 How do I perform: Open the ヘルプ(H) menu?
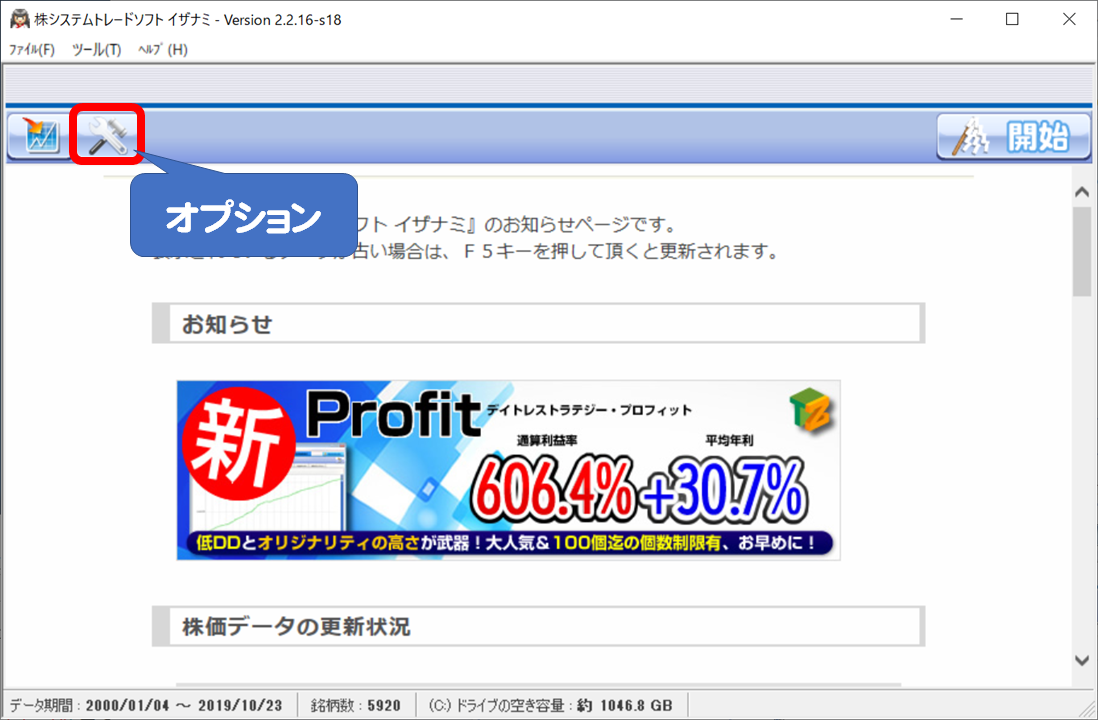pyautogui.click(x=162, y=50)
